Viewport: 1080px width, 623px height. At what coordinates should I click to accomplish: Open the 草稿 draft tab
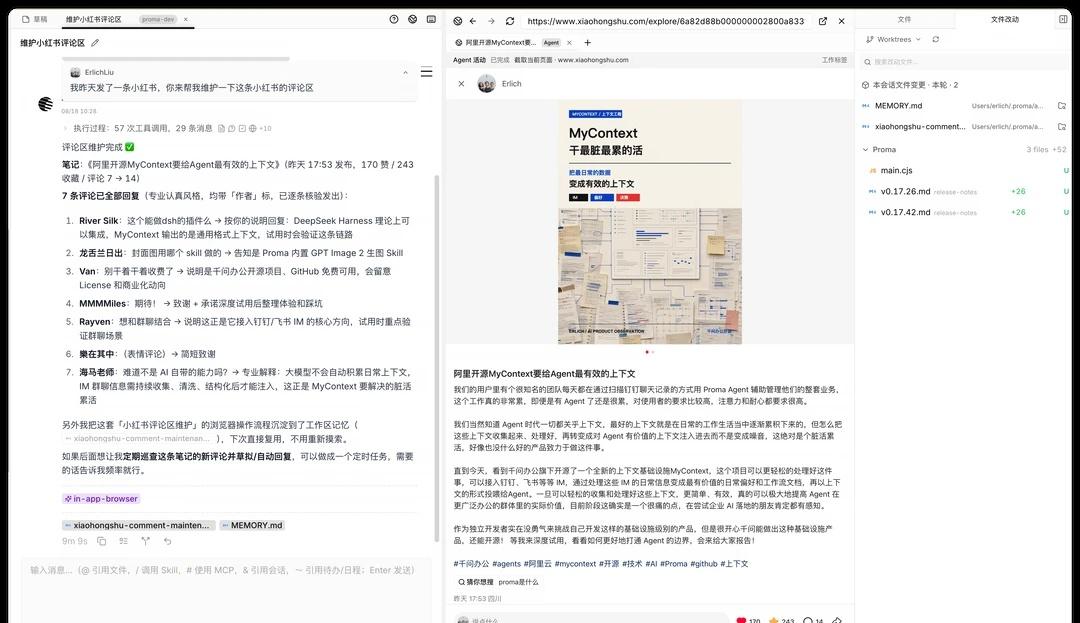pos(35,19)
